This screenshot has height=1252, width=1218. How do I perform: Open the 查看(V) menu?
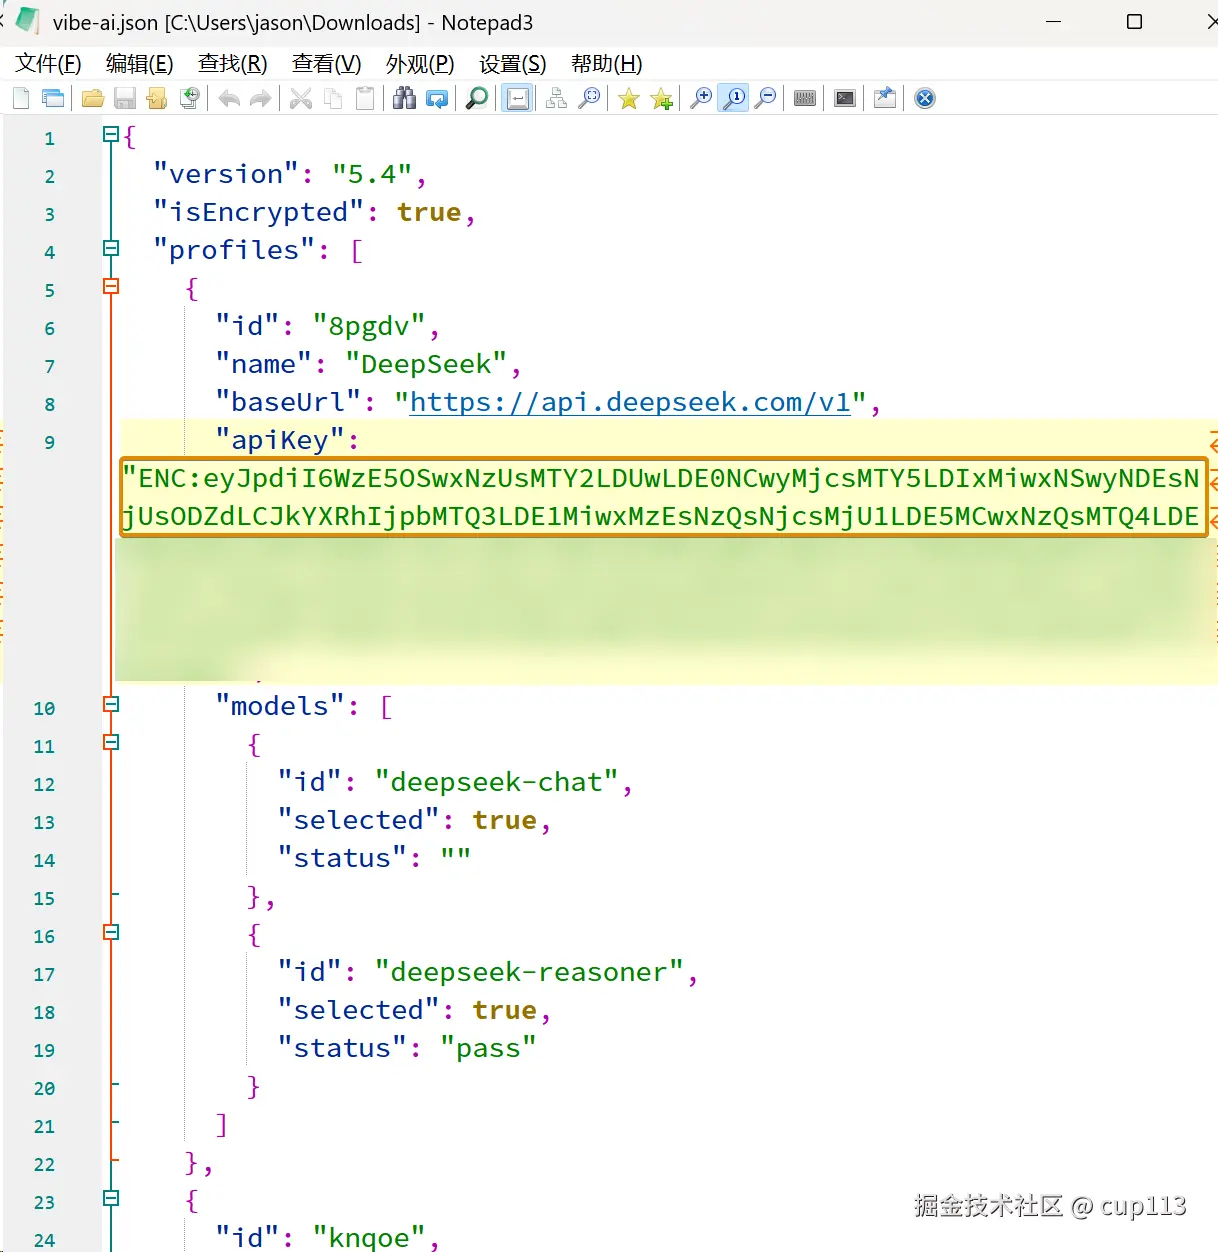(x=327, y=64)
